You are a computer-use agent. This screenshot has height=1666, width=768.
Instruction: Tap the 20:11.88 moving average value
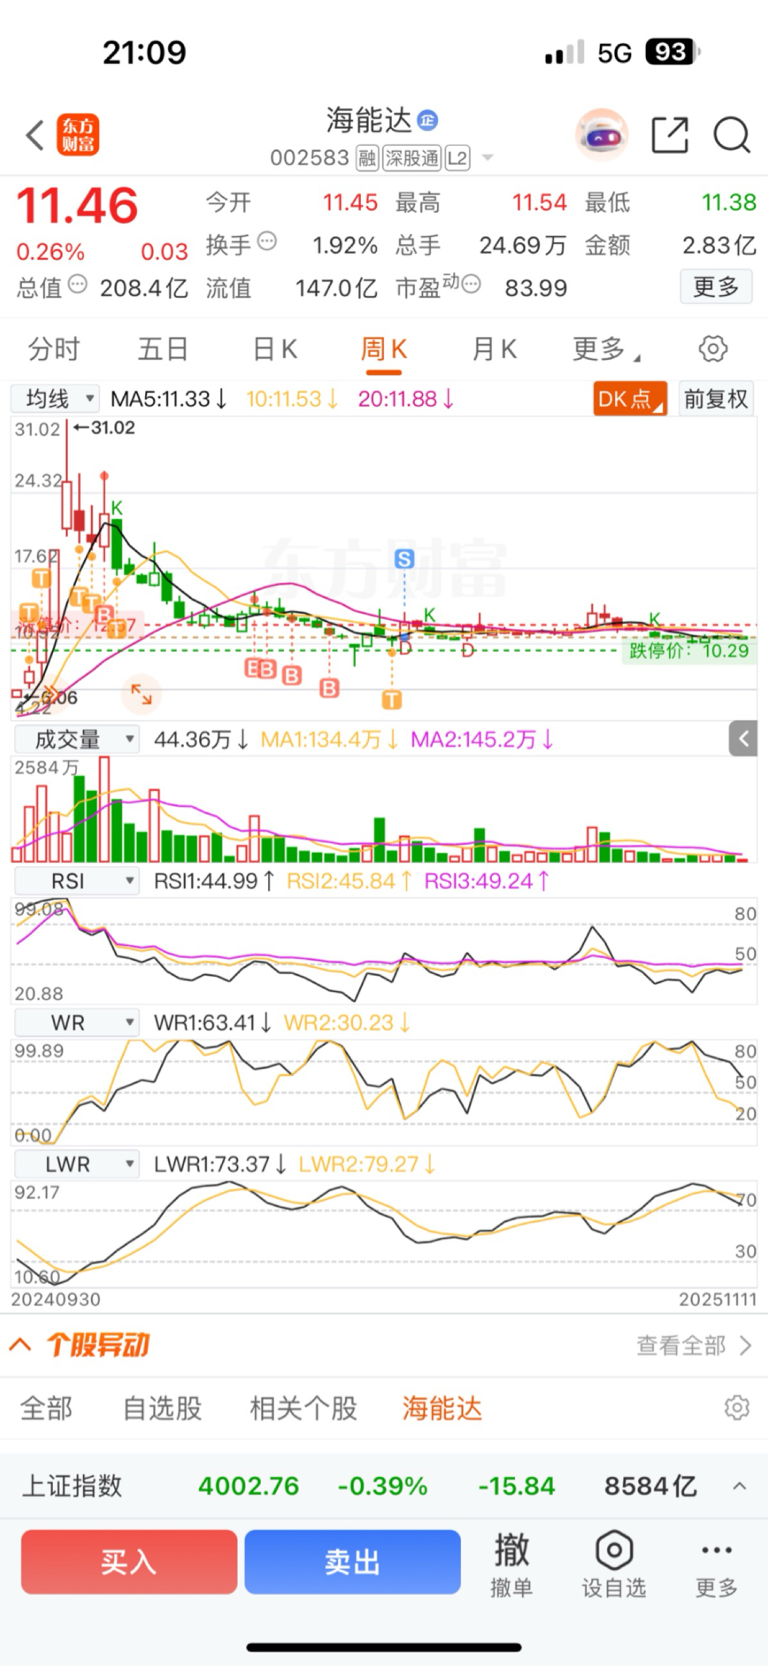pyautogui.click(x=406, y=399)
